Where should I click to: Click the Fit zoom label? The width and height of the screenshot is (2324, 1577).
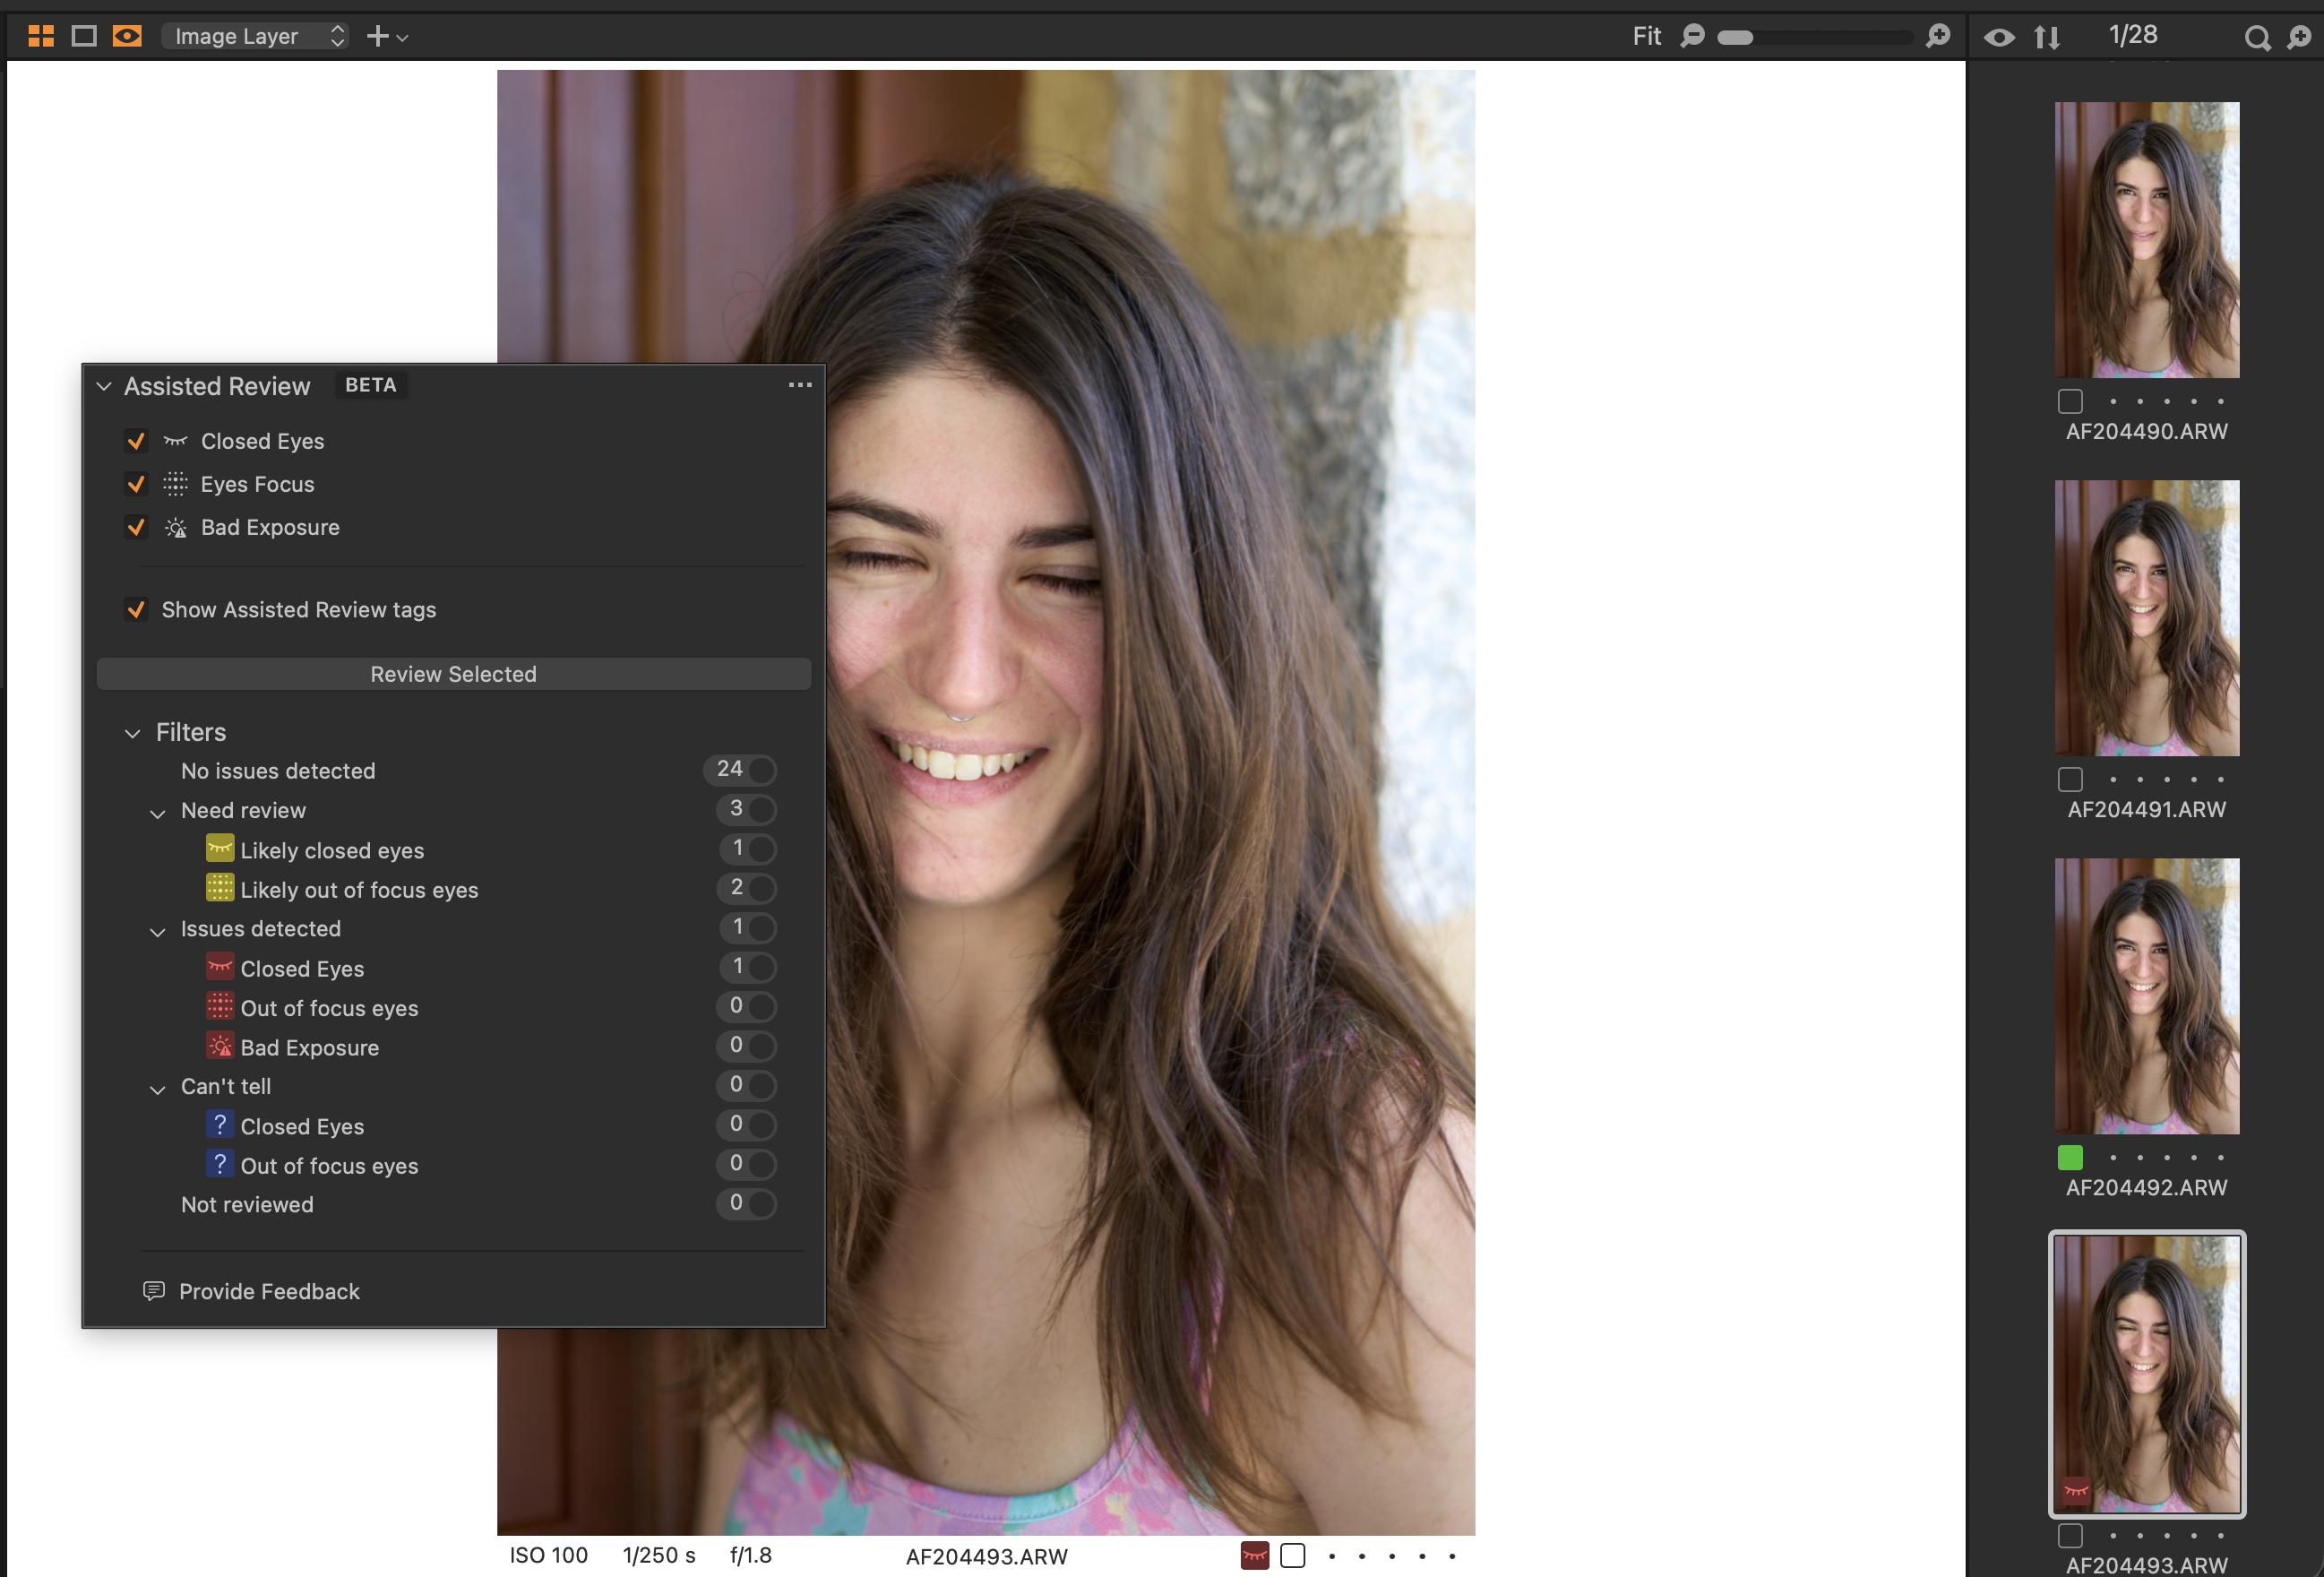tap(1646, 37)
